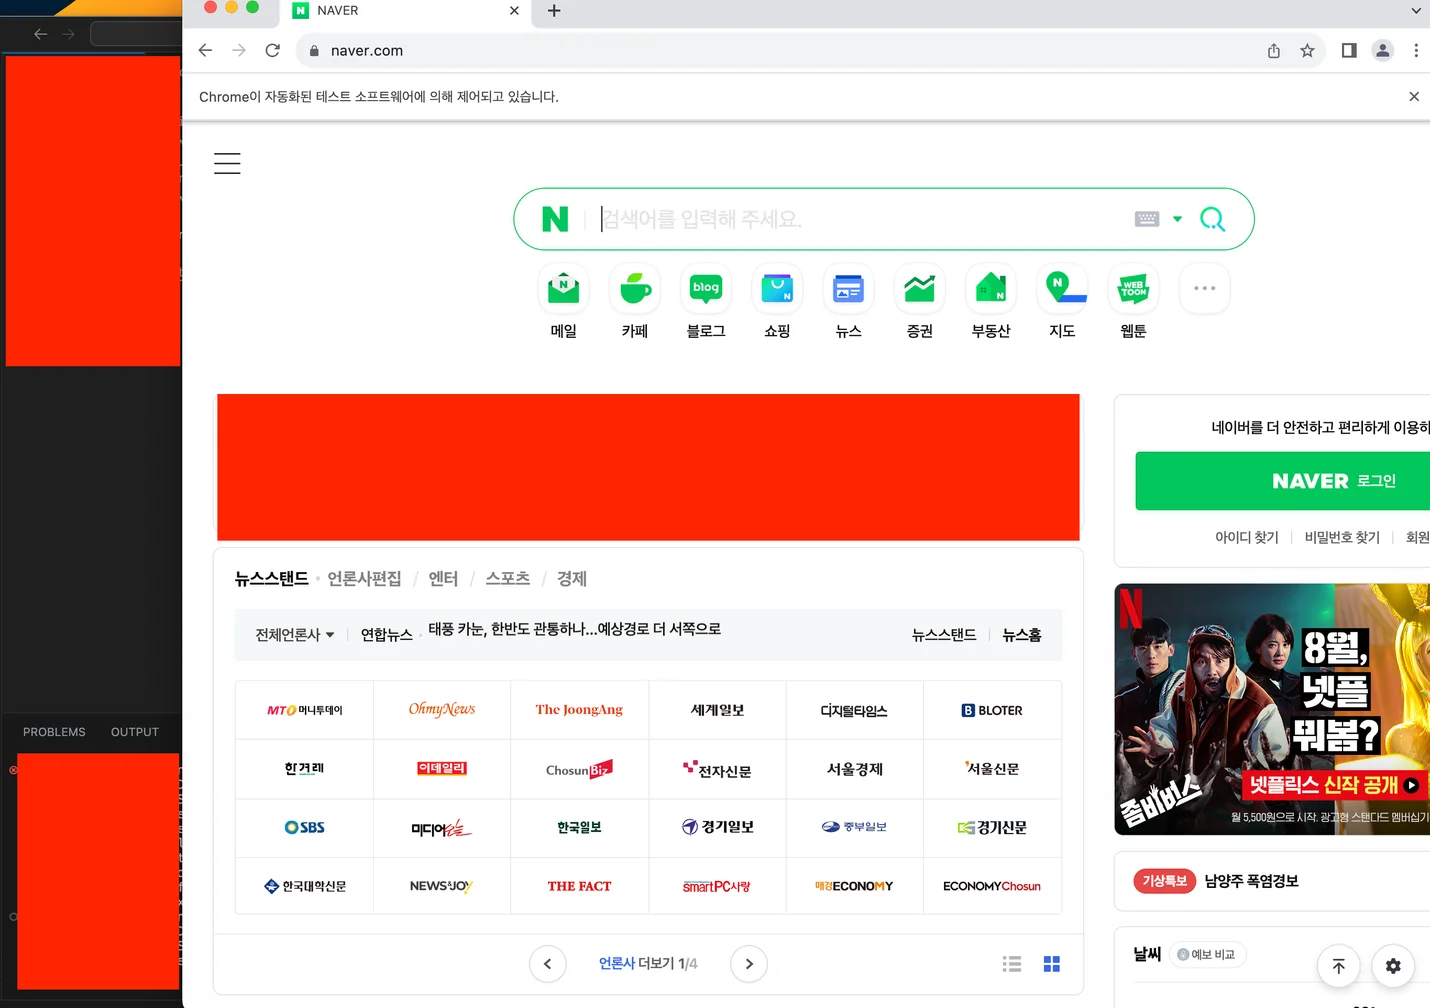Open the BLOTER press tile
Screen dimensions: 1430x1008
pos(992,710)
